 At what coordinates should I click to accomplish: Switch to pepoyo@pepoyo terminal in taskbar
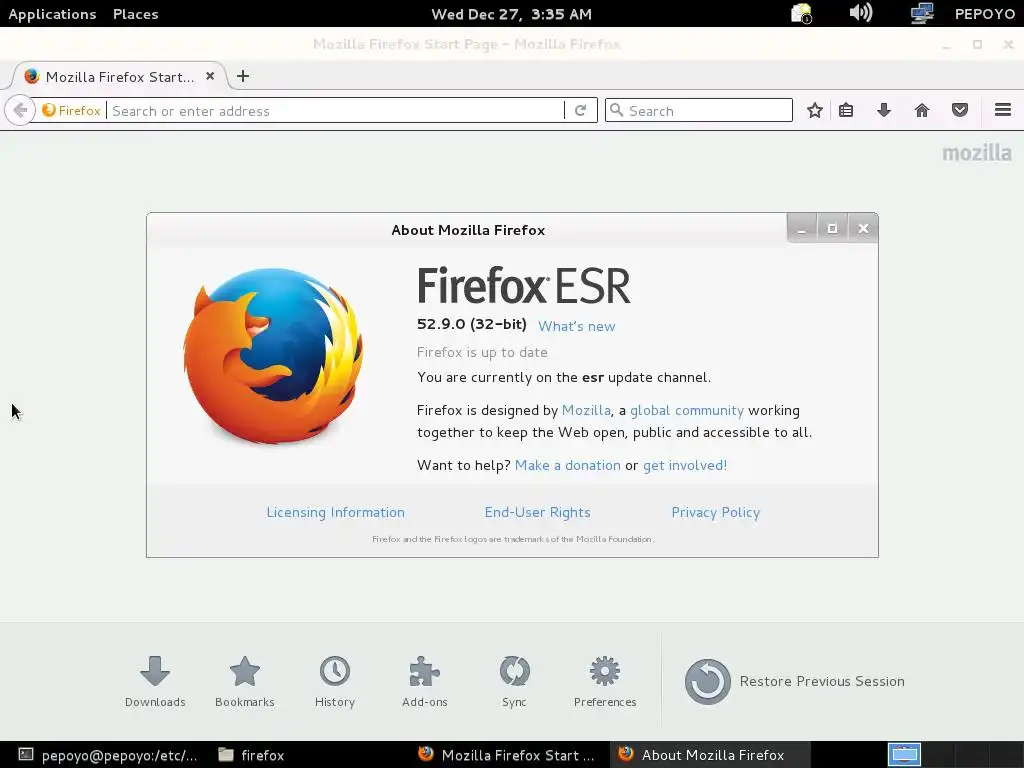(108, 755)
